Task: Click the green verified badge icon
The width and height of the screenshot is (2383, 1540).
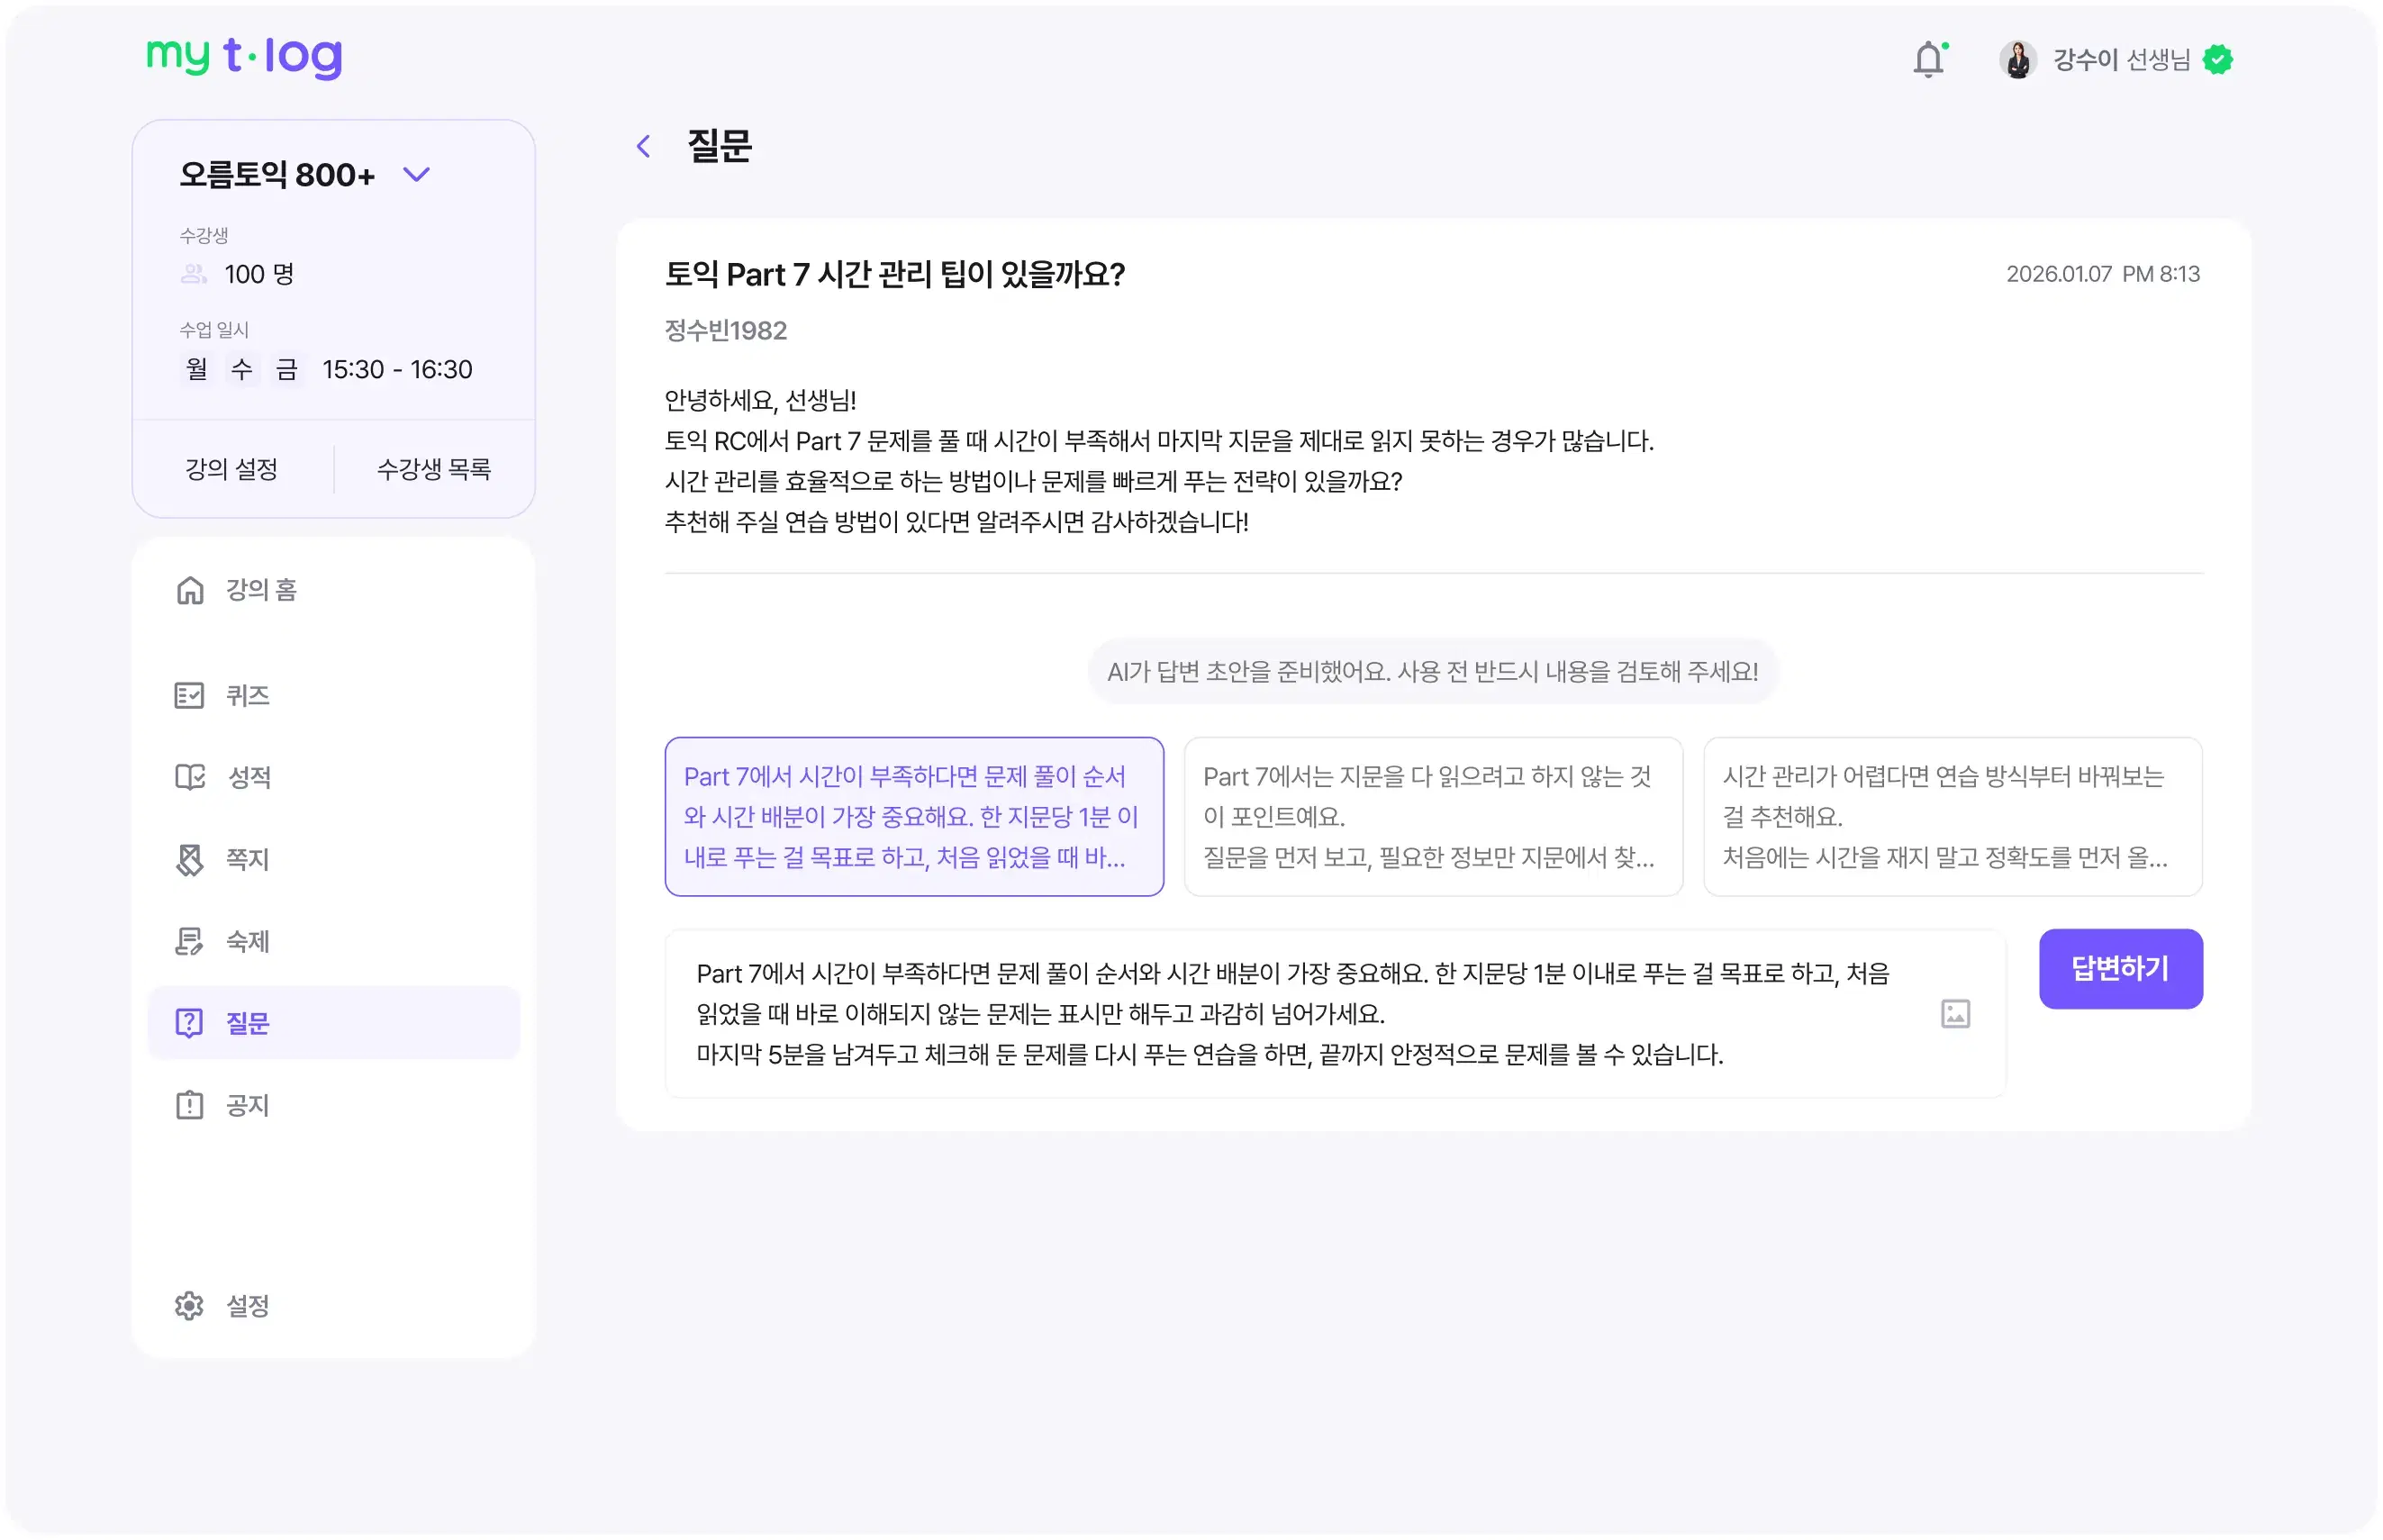Action: pyautogui.click(x=2217, y=60)
